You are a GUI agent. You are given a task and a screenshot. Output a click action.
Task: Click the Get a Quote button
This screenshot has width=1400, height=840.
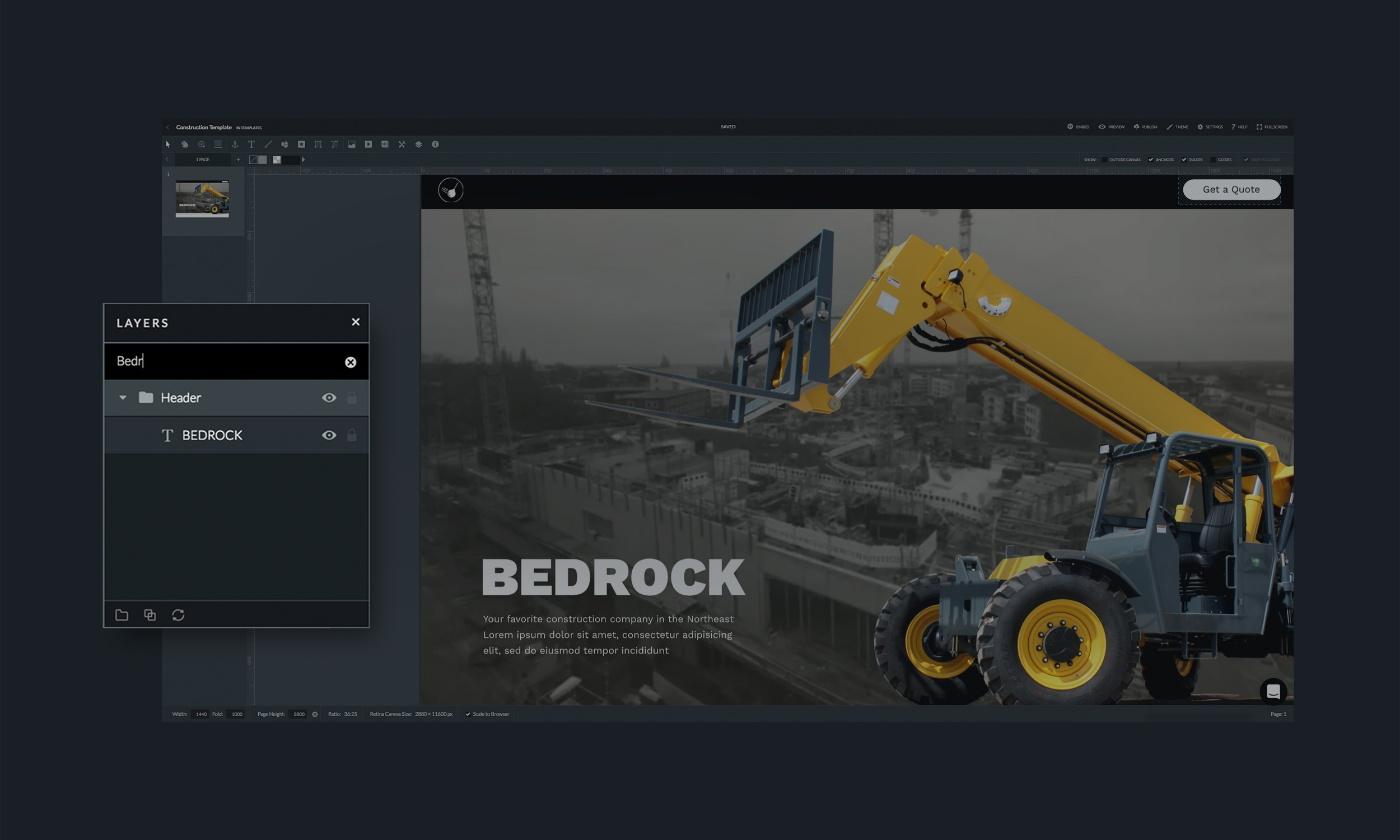pos(1231,189)
